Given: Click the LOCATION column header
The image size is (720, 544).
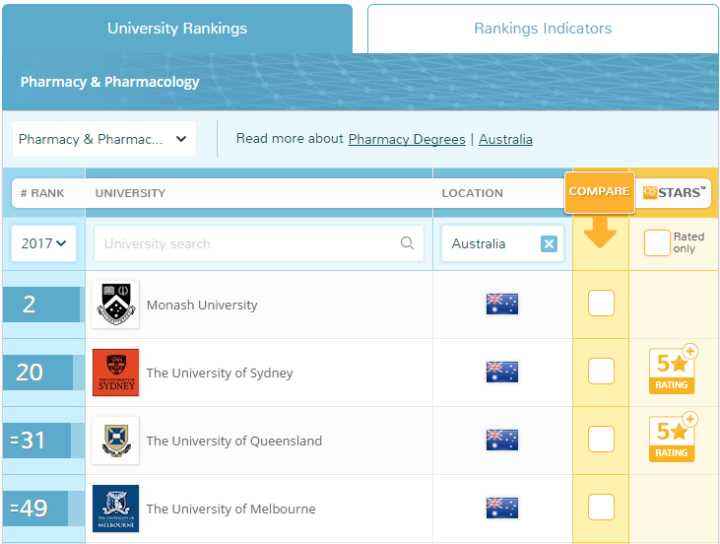Looking at the screenshot, I should pos(472,193).
